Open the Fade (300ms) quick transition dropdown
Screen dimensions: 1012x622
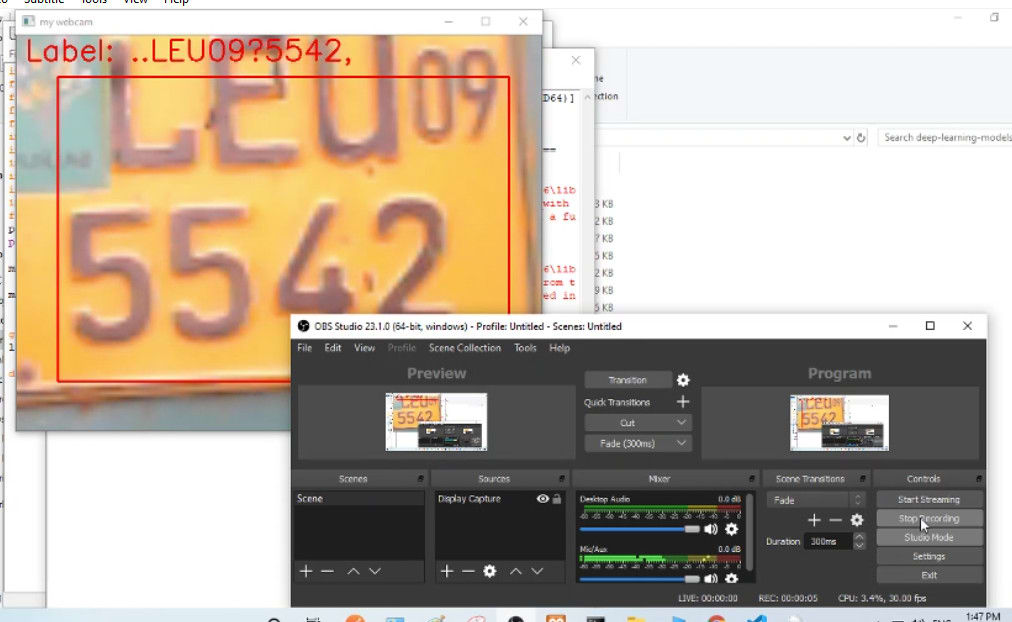(x=638, y=443)
